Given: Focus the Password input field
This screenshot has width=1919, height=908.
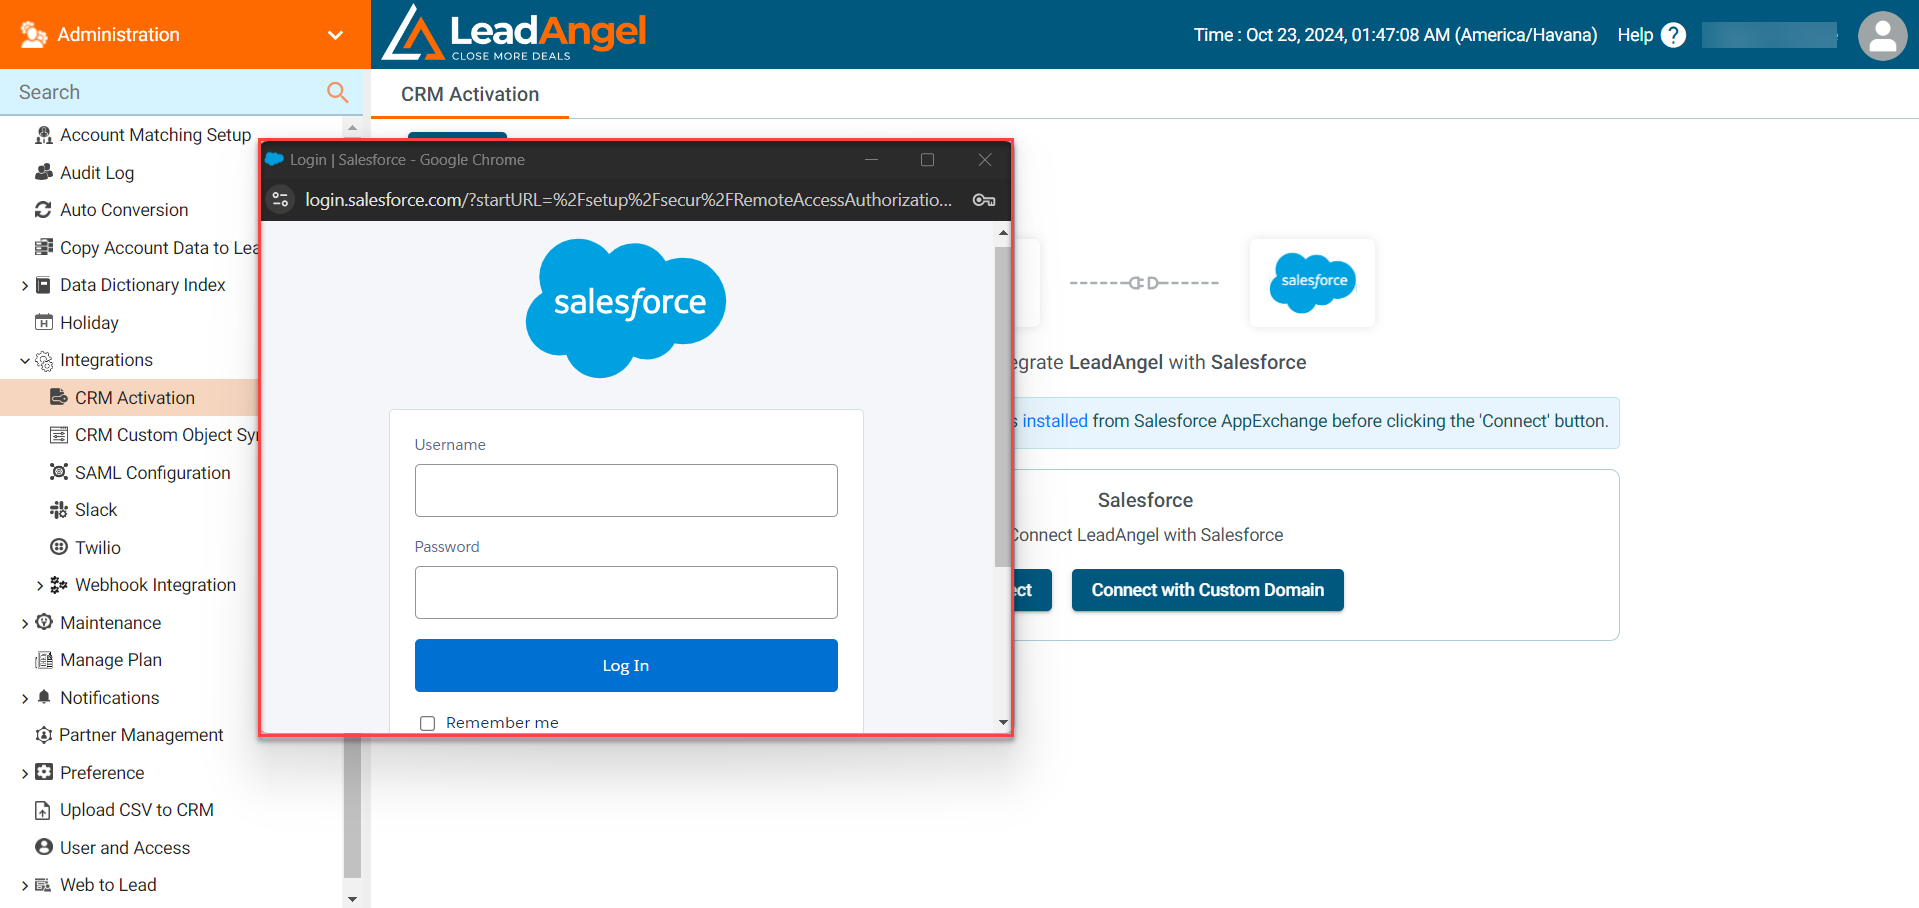Looking at the screenshot, I should (626, 592).
